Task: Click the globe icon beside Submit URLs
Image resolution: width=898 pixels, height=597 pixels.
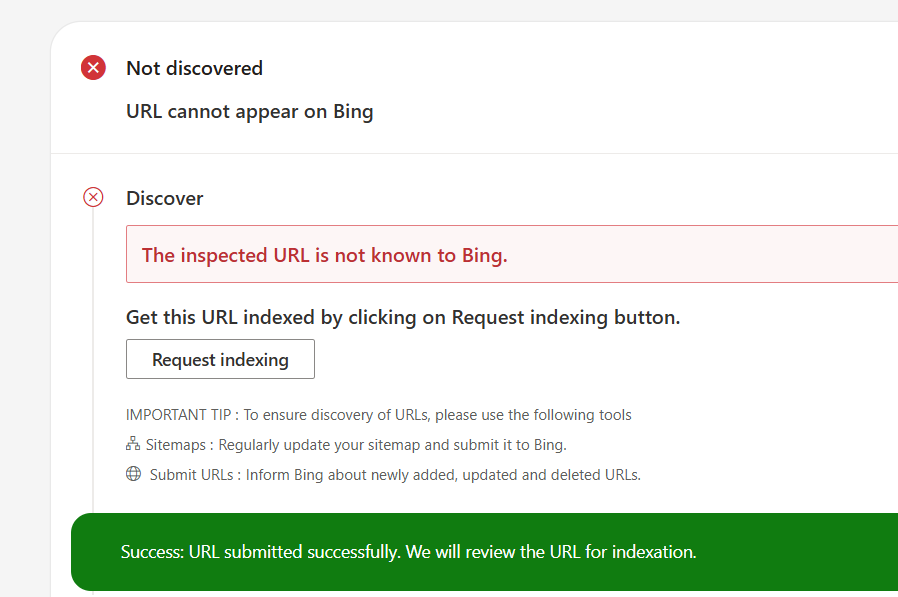Action: 133,474
